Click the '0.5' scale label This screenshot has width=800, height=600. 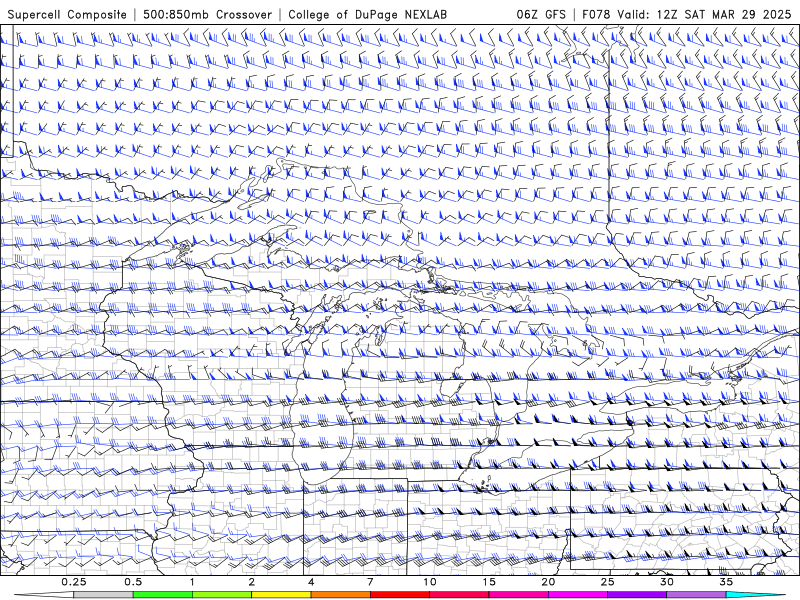[x=133, y=582]
